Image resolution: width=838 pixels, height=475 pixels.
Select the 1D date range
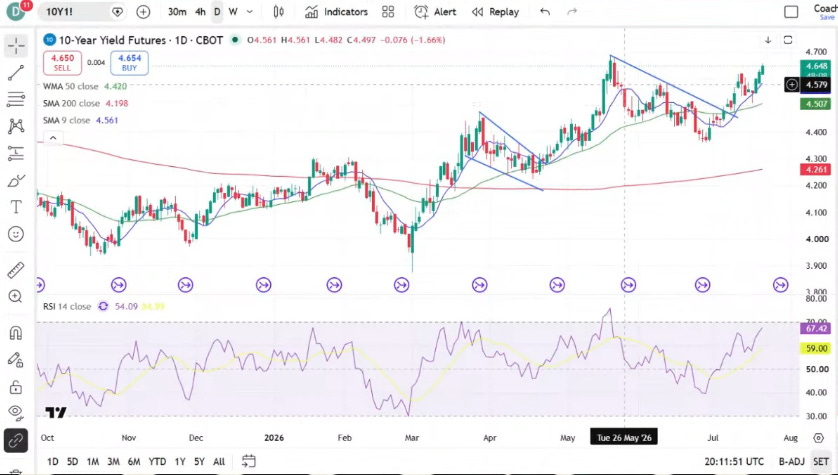tap(53, 462)
